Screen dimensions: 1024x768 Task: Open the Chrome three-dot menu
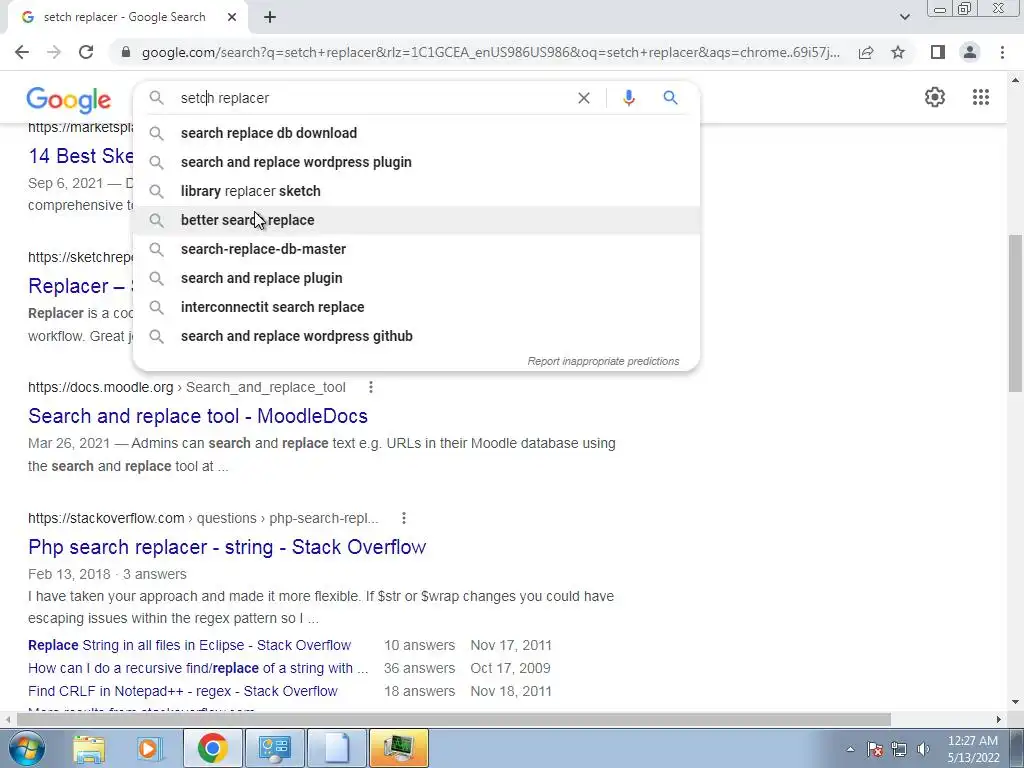point(1002,52)
